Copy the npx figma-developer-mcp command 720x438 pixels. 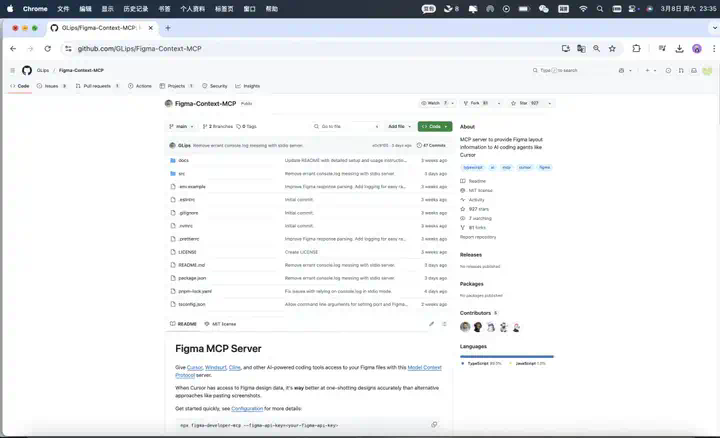click(434, 425)
